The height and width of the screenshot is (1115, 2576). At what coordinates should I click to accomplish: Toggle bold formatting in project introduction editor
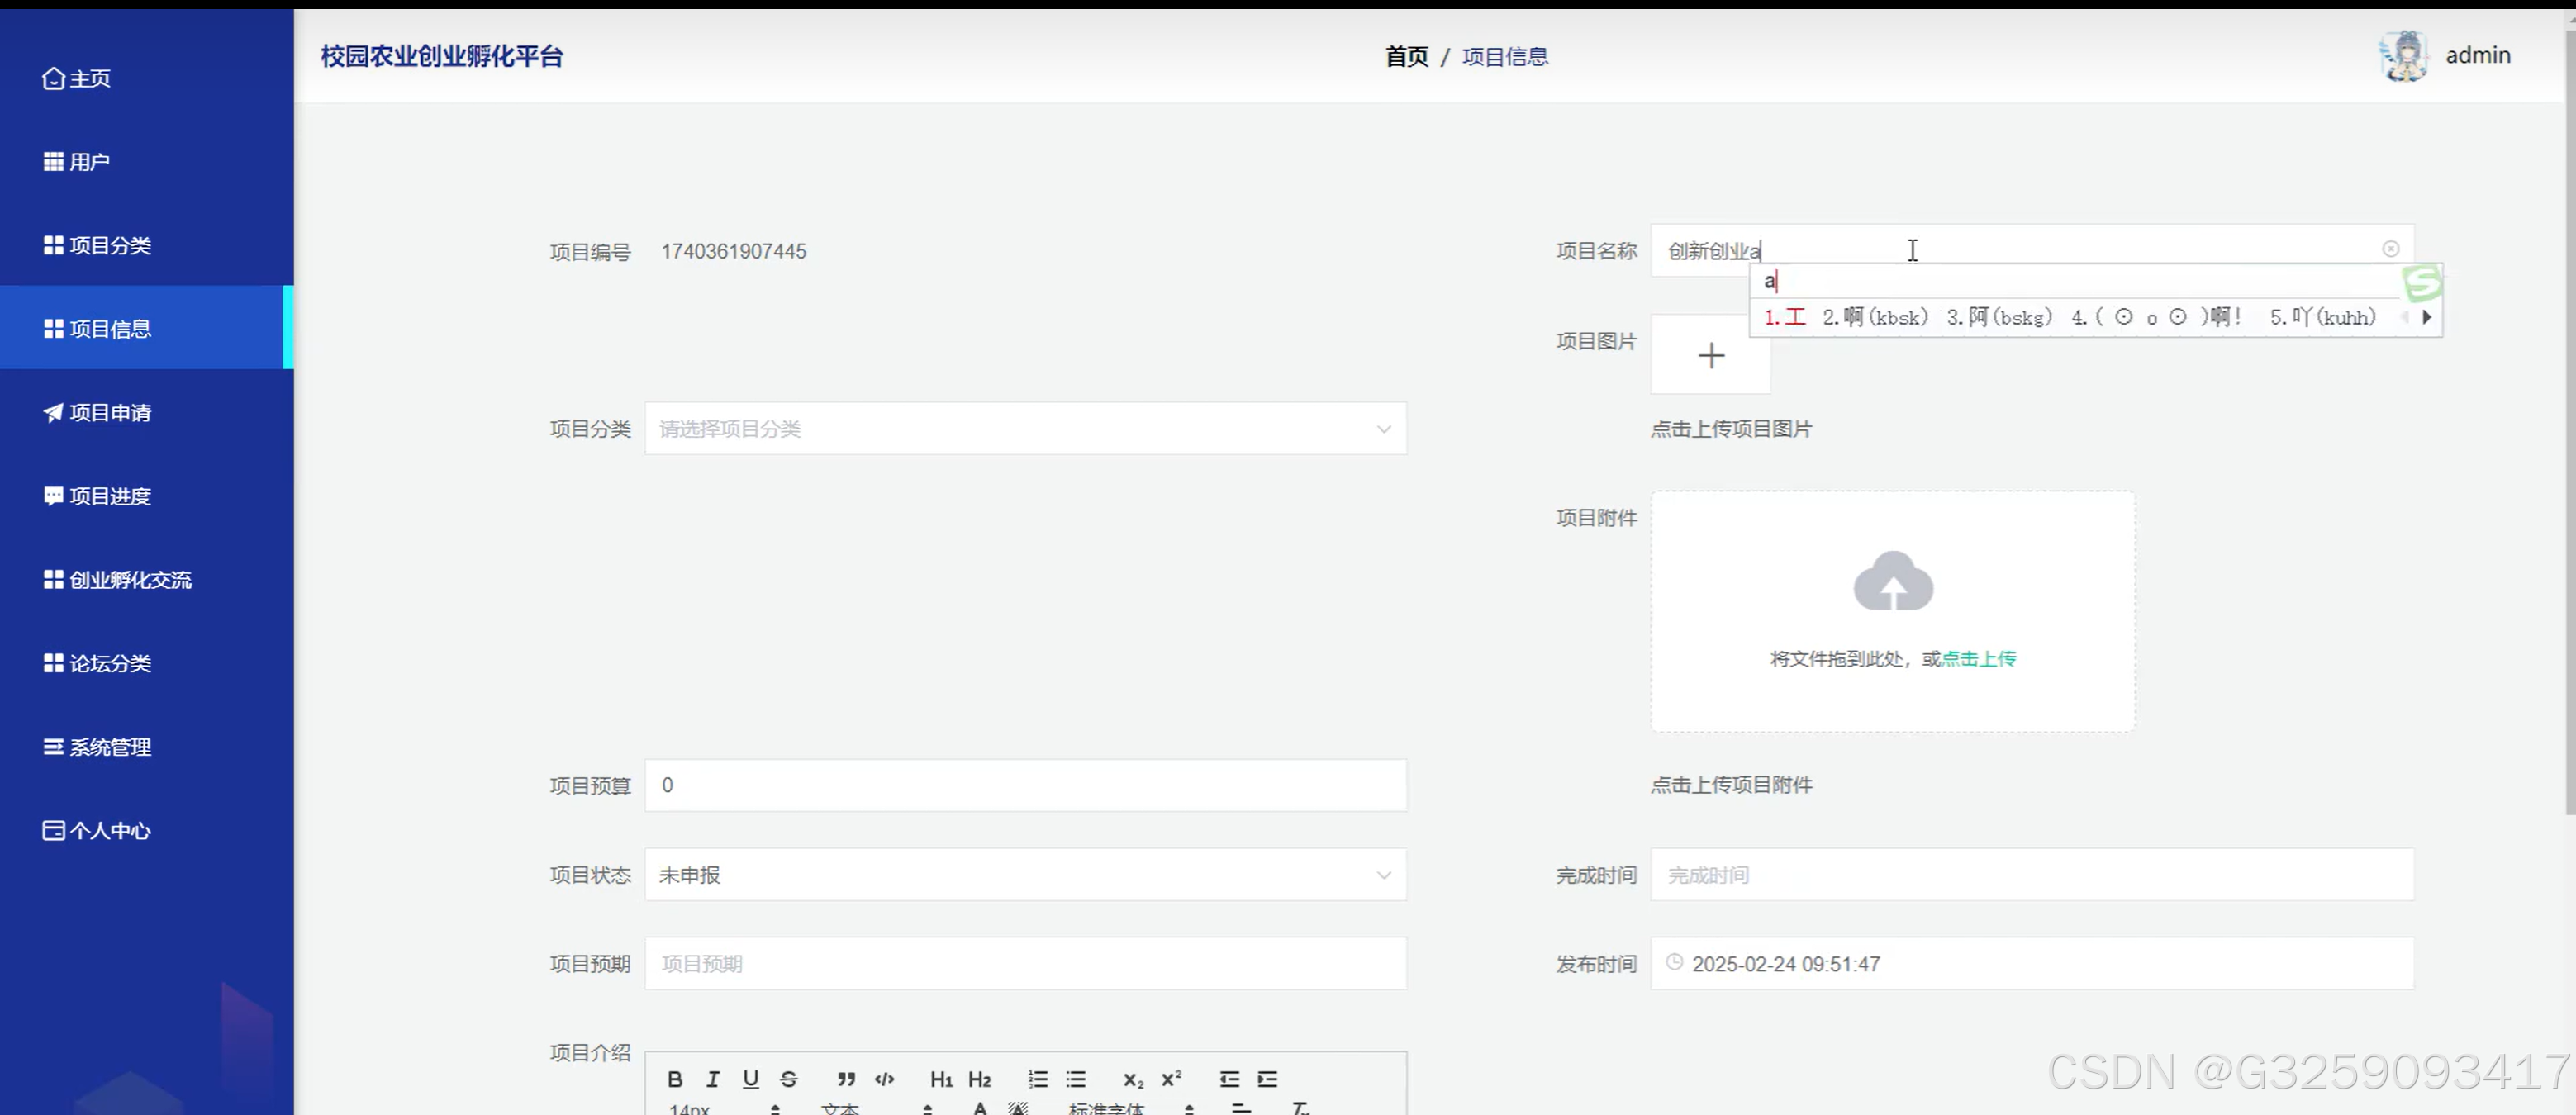click(x=675, y=1079)
